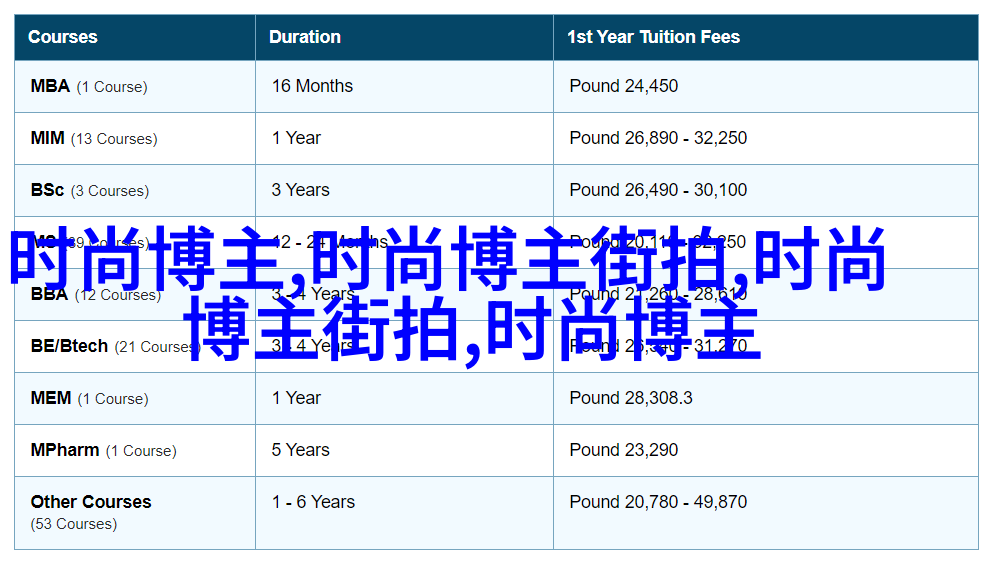Click the 1 - 6 Years duration cell

313,502
